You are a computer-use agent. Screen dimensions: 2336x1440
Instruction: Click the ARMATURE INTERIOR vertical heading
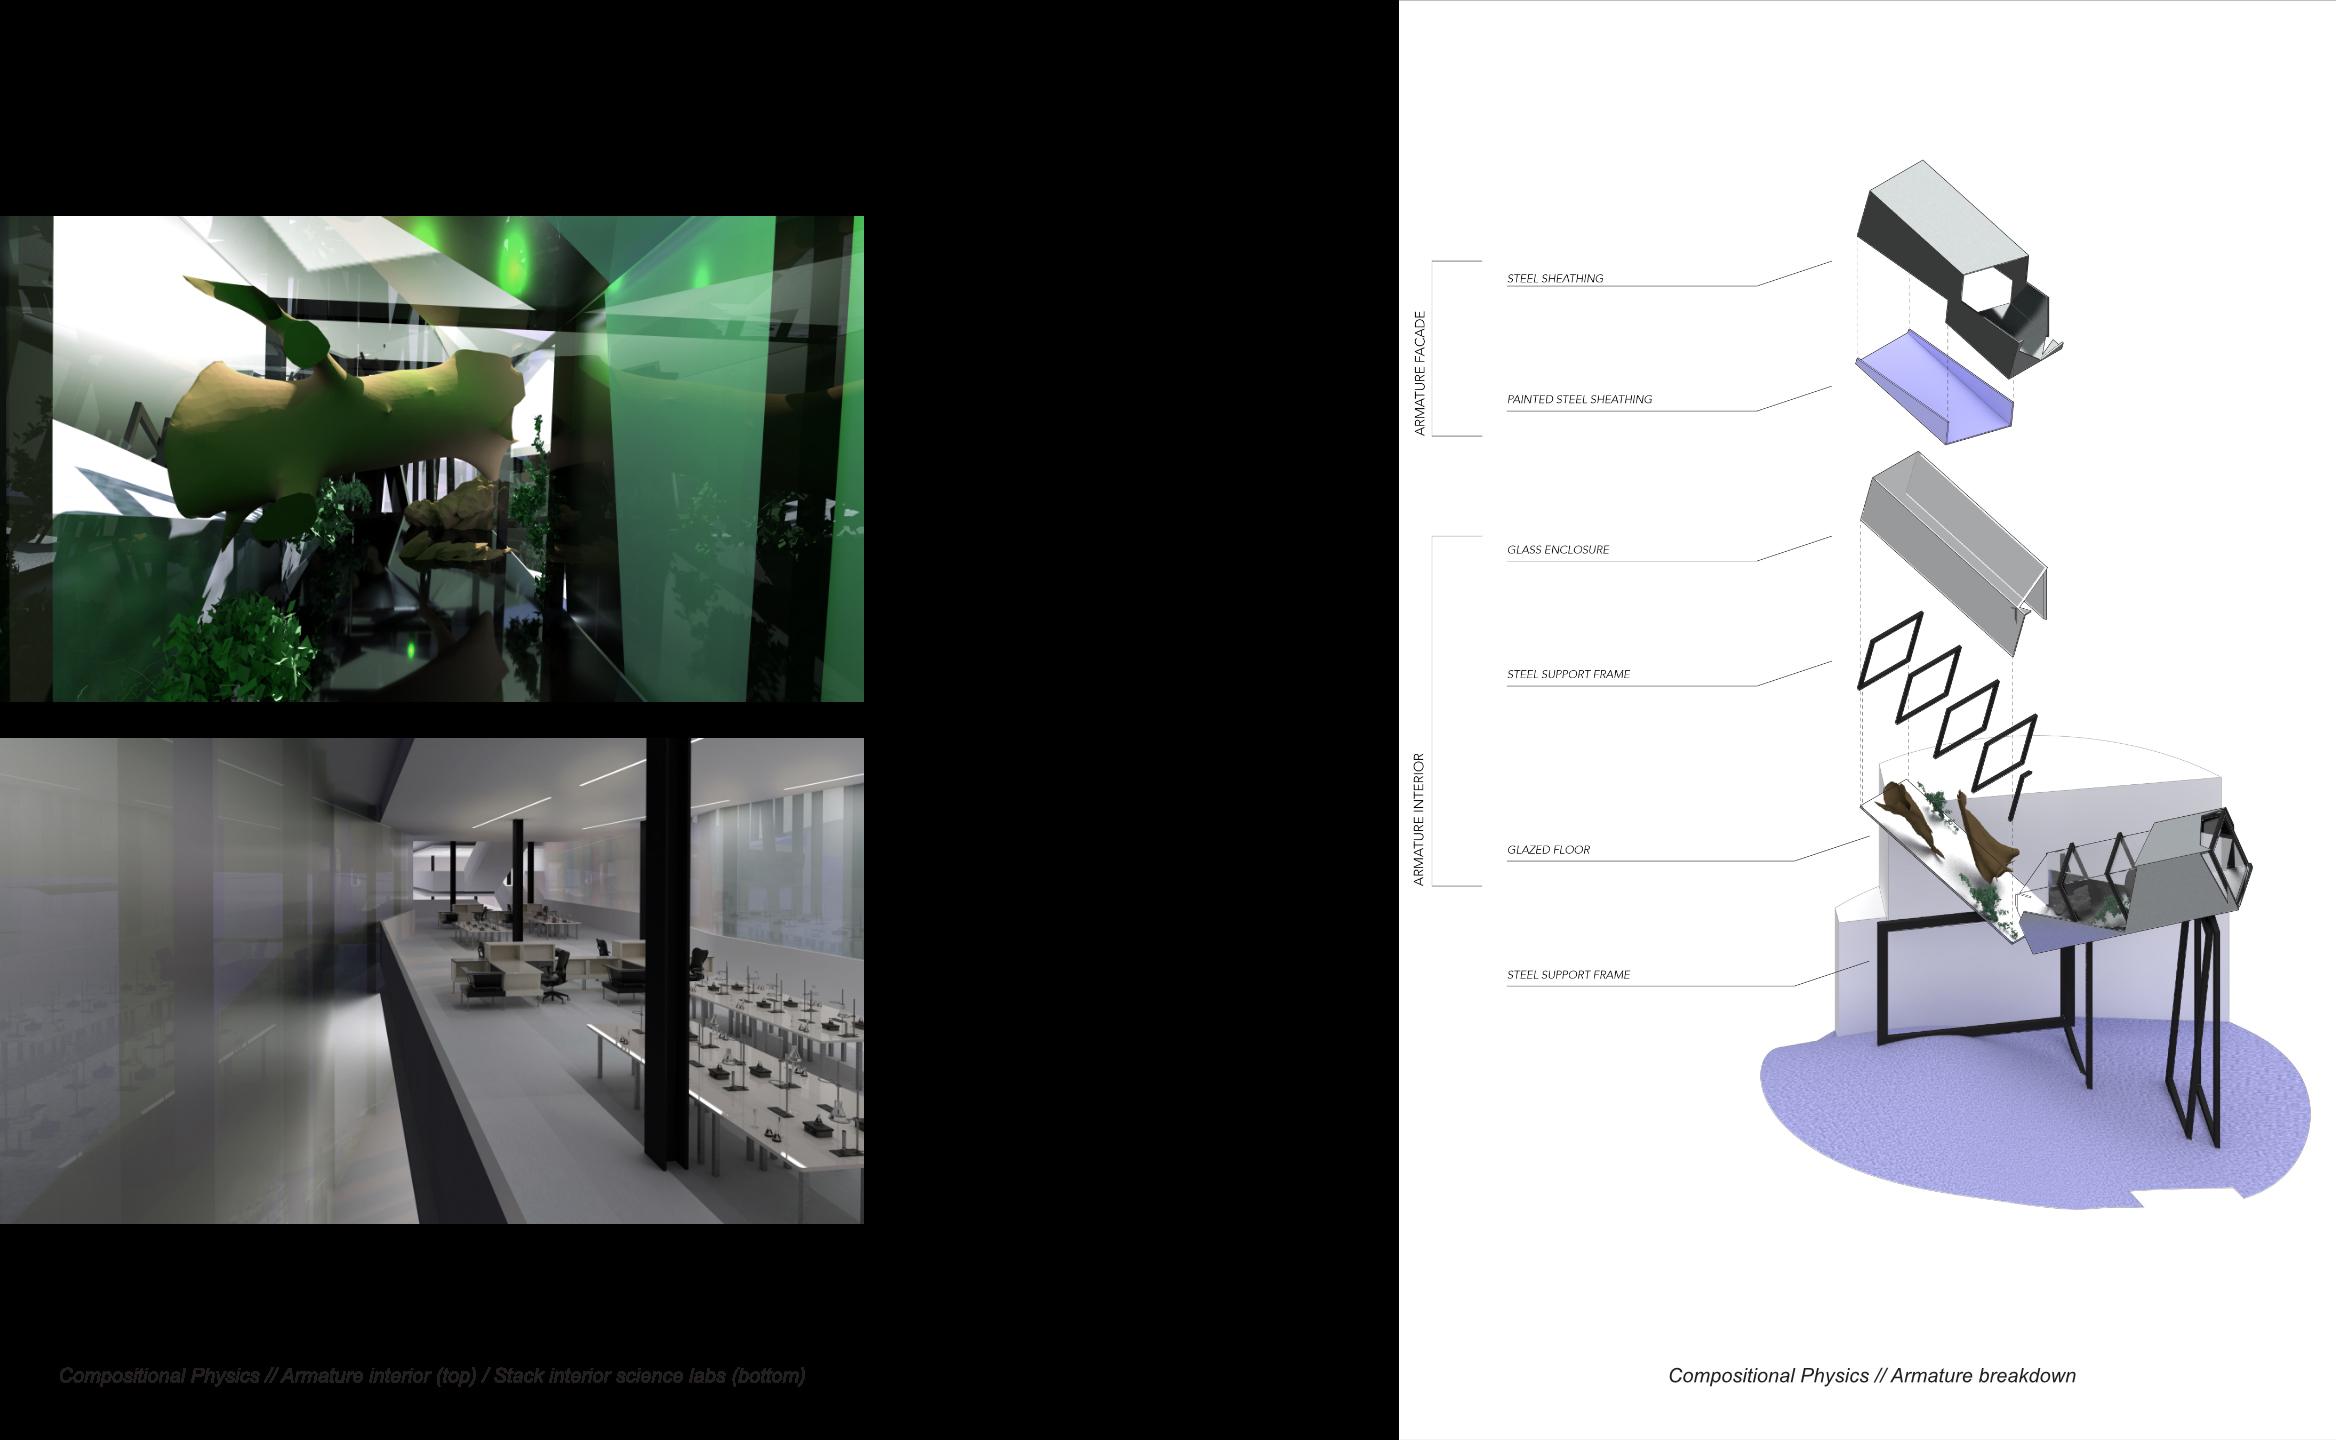pyautogui.click(x=1418, y=819)
